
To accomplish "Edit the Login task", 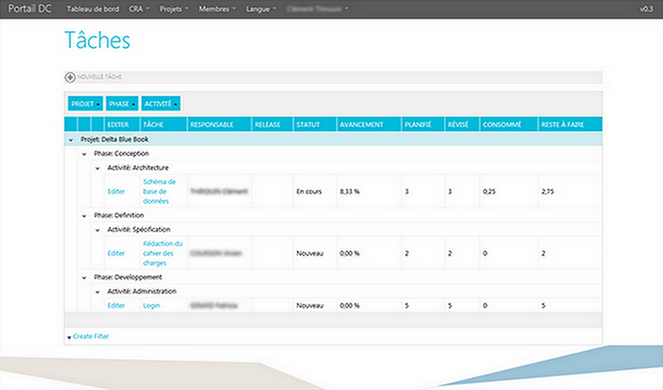I will [116, 305].
